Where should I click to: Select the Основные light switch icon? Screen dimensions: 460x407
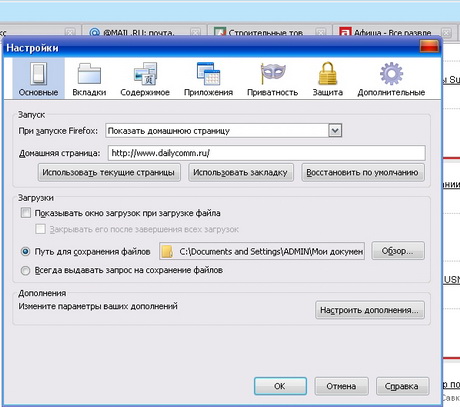[38, 74]
